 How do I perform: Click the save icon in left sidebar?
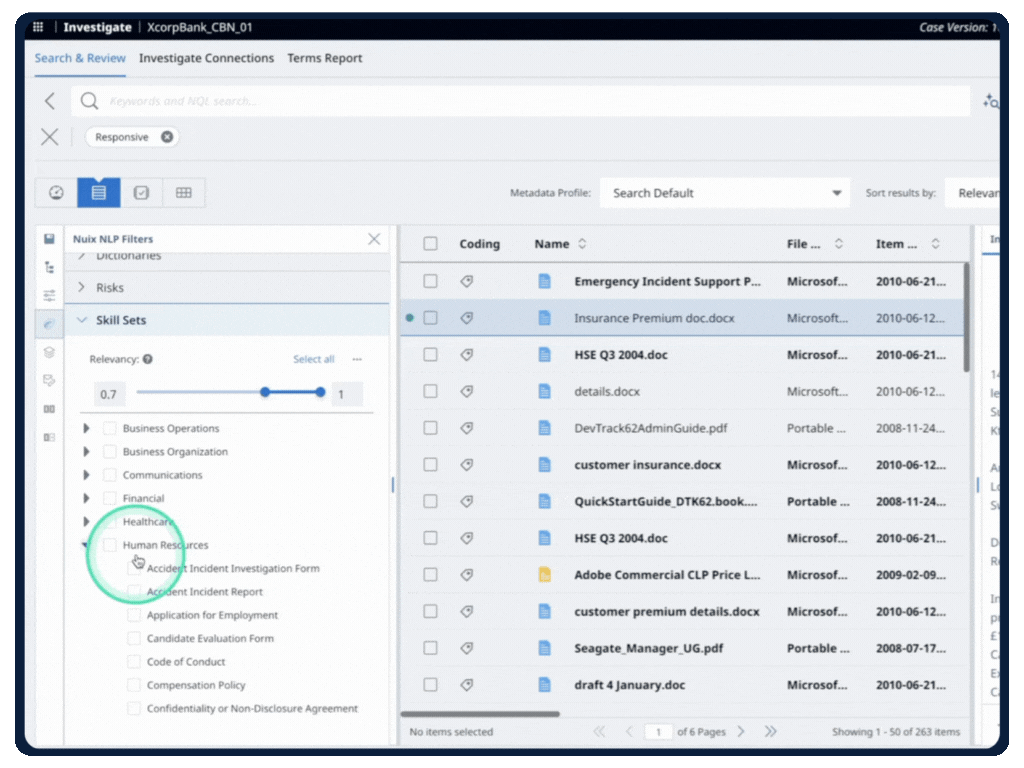point(49,240)
